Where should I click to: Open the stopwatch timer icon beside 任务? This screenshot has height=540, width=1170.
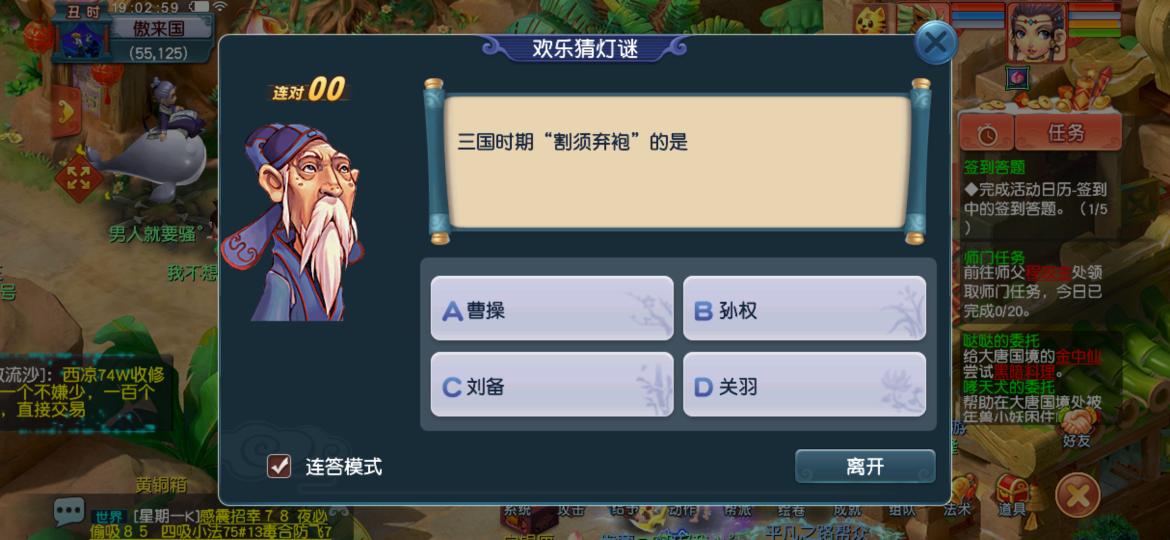(x=986, y=133)
